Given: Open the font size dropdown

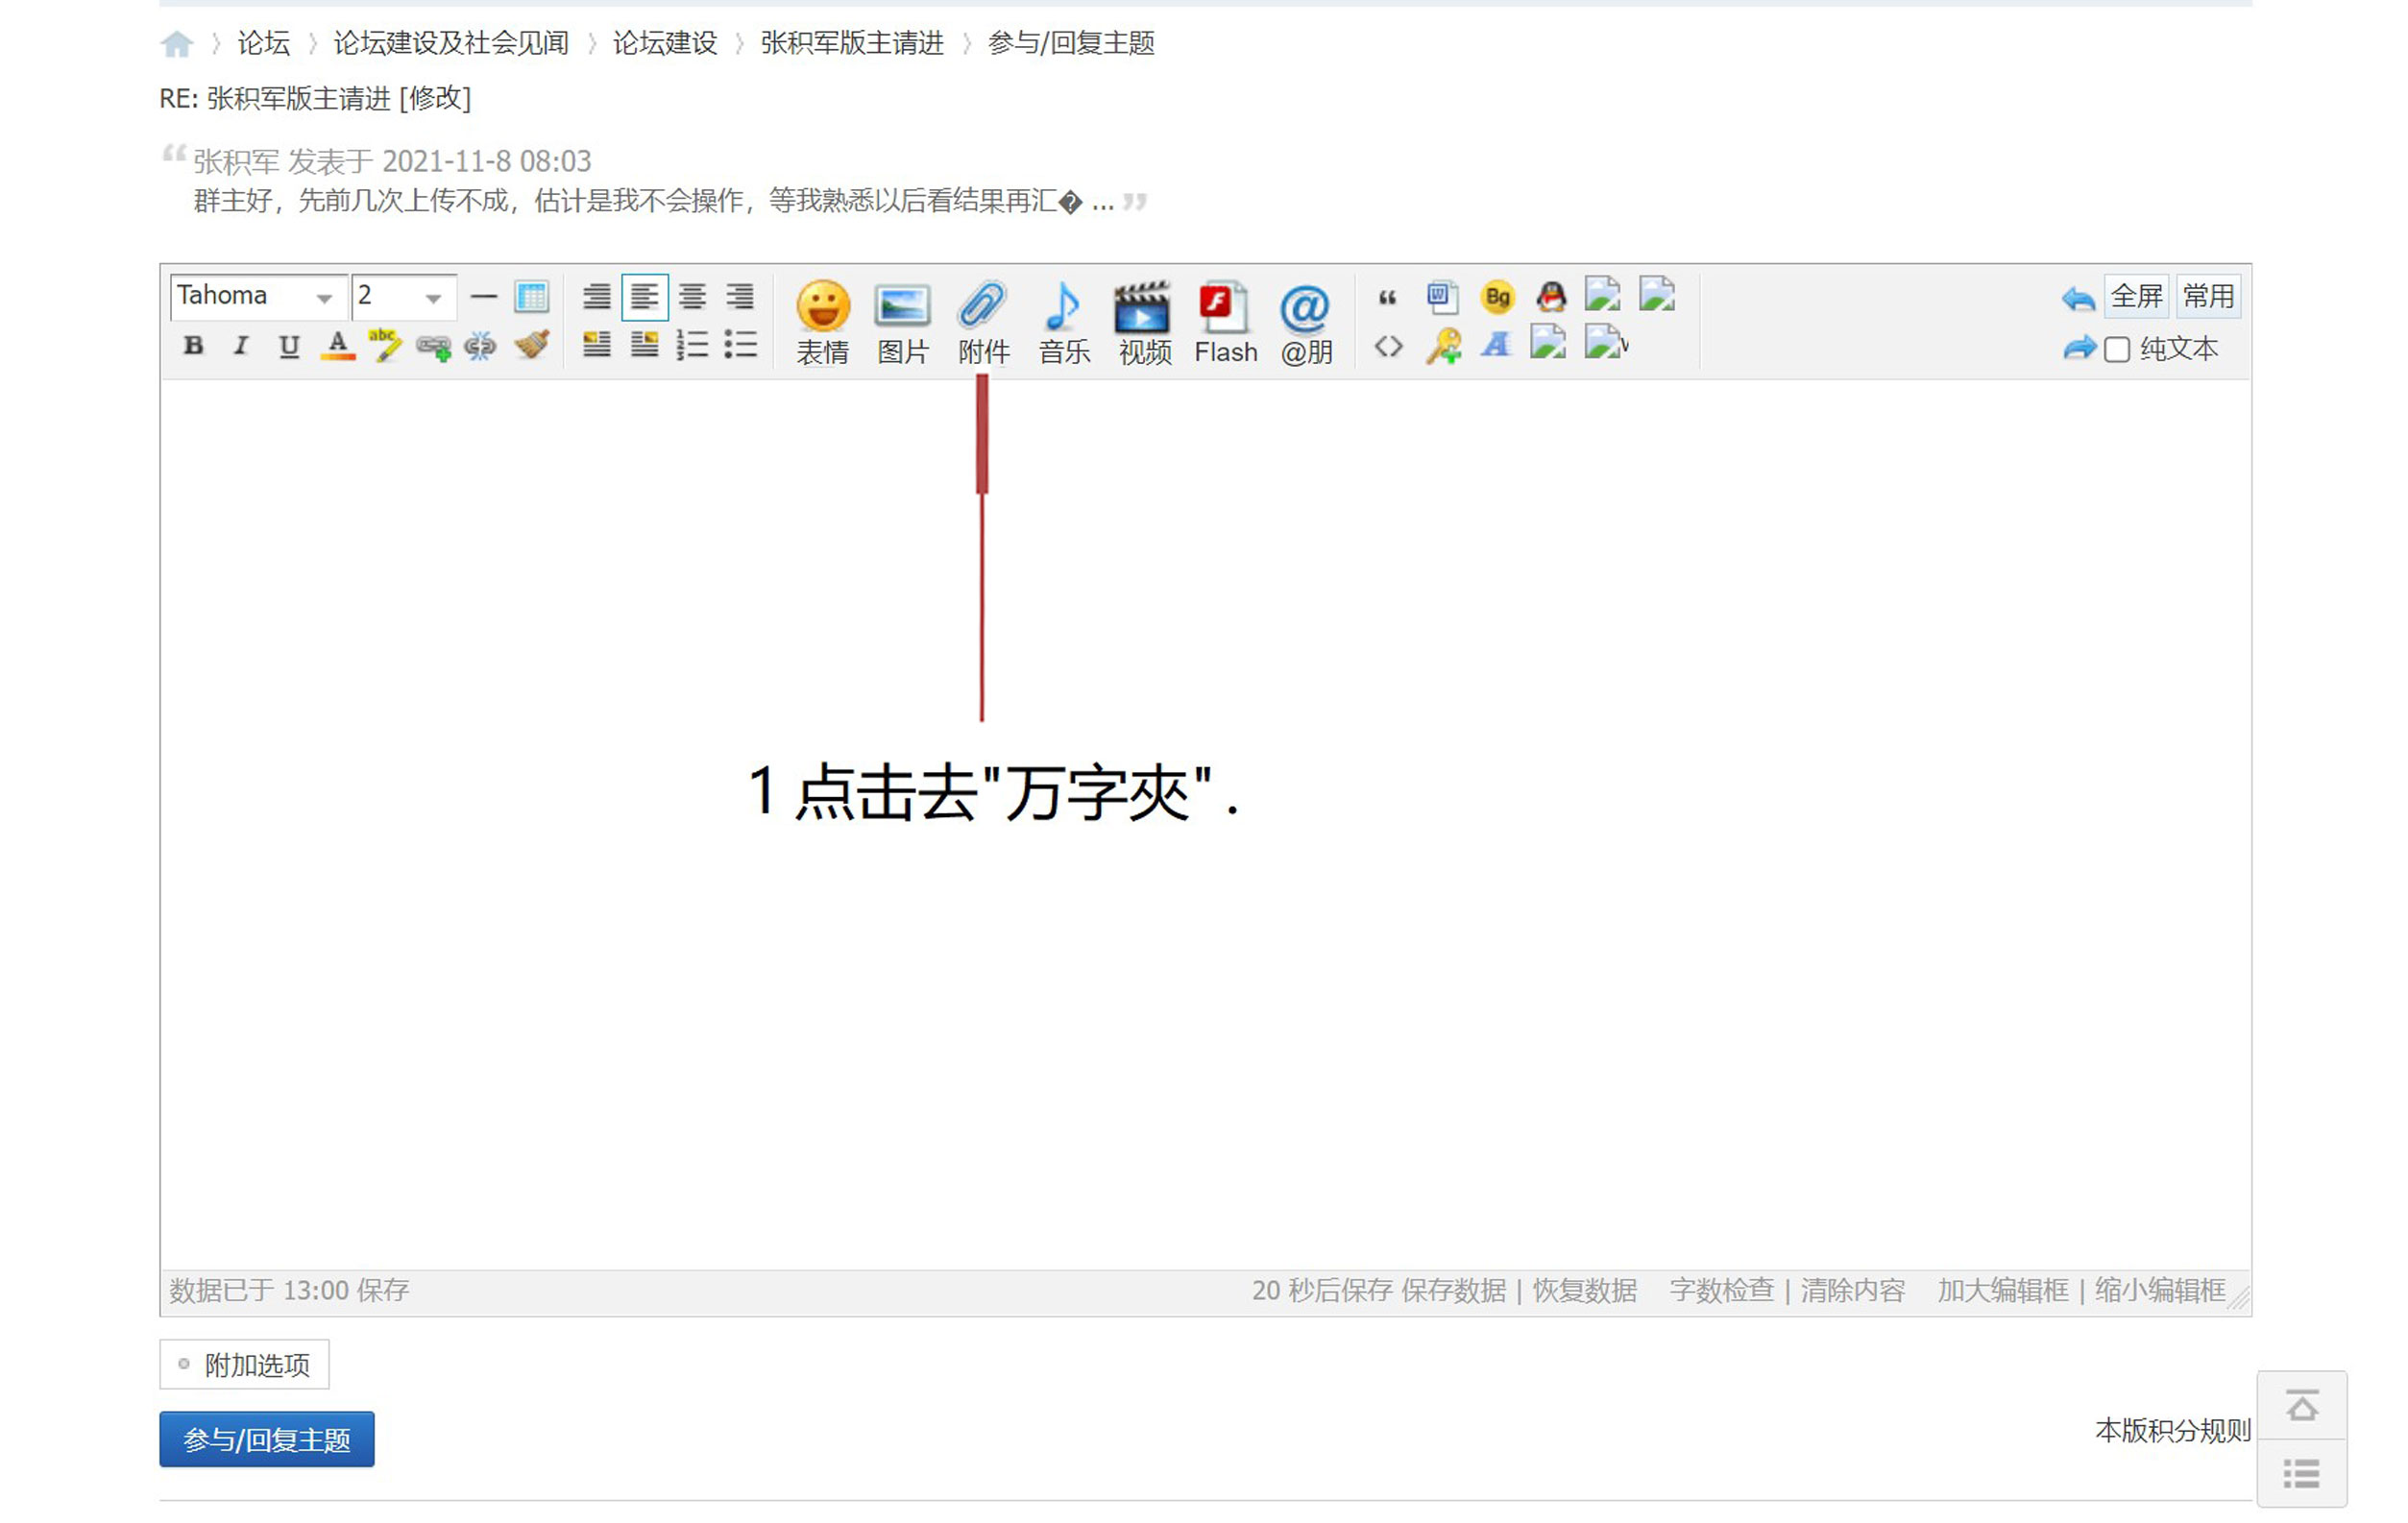Looking at the screenshot, I should click(400, 296).
